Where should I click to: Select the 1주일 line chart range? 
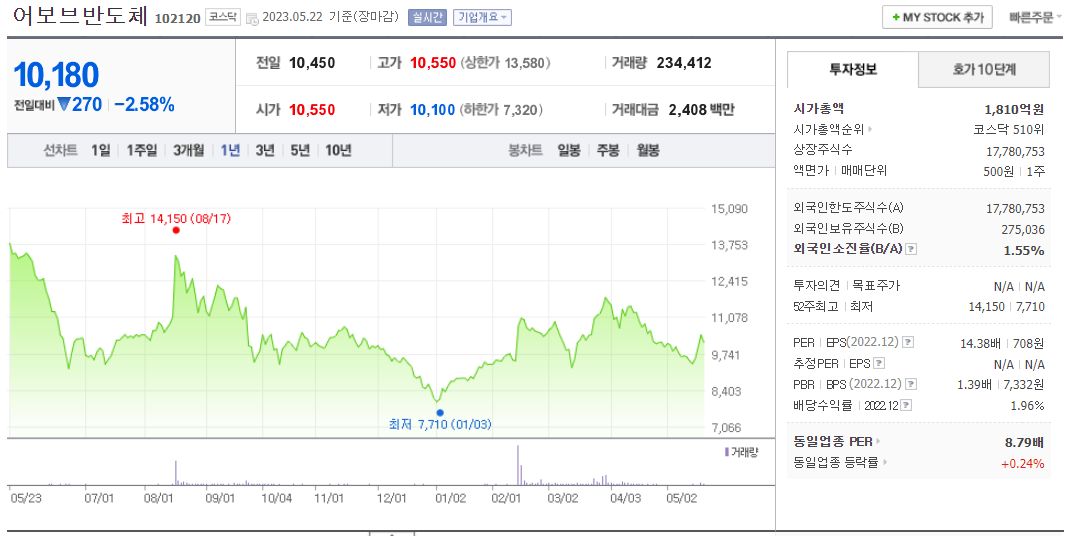point(142,150)
